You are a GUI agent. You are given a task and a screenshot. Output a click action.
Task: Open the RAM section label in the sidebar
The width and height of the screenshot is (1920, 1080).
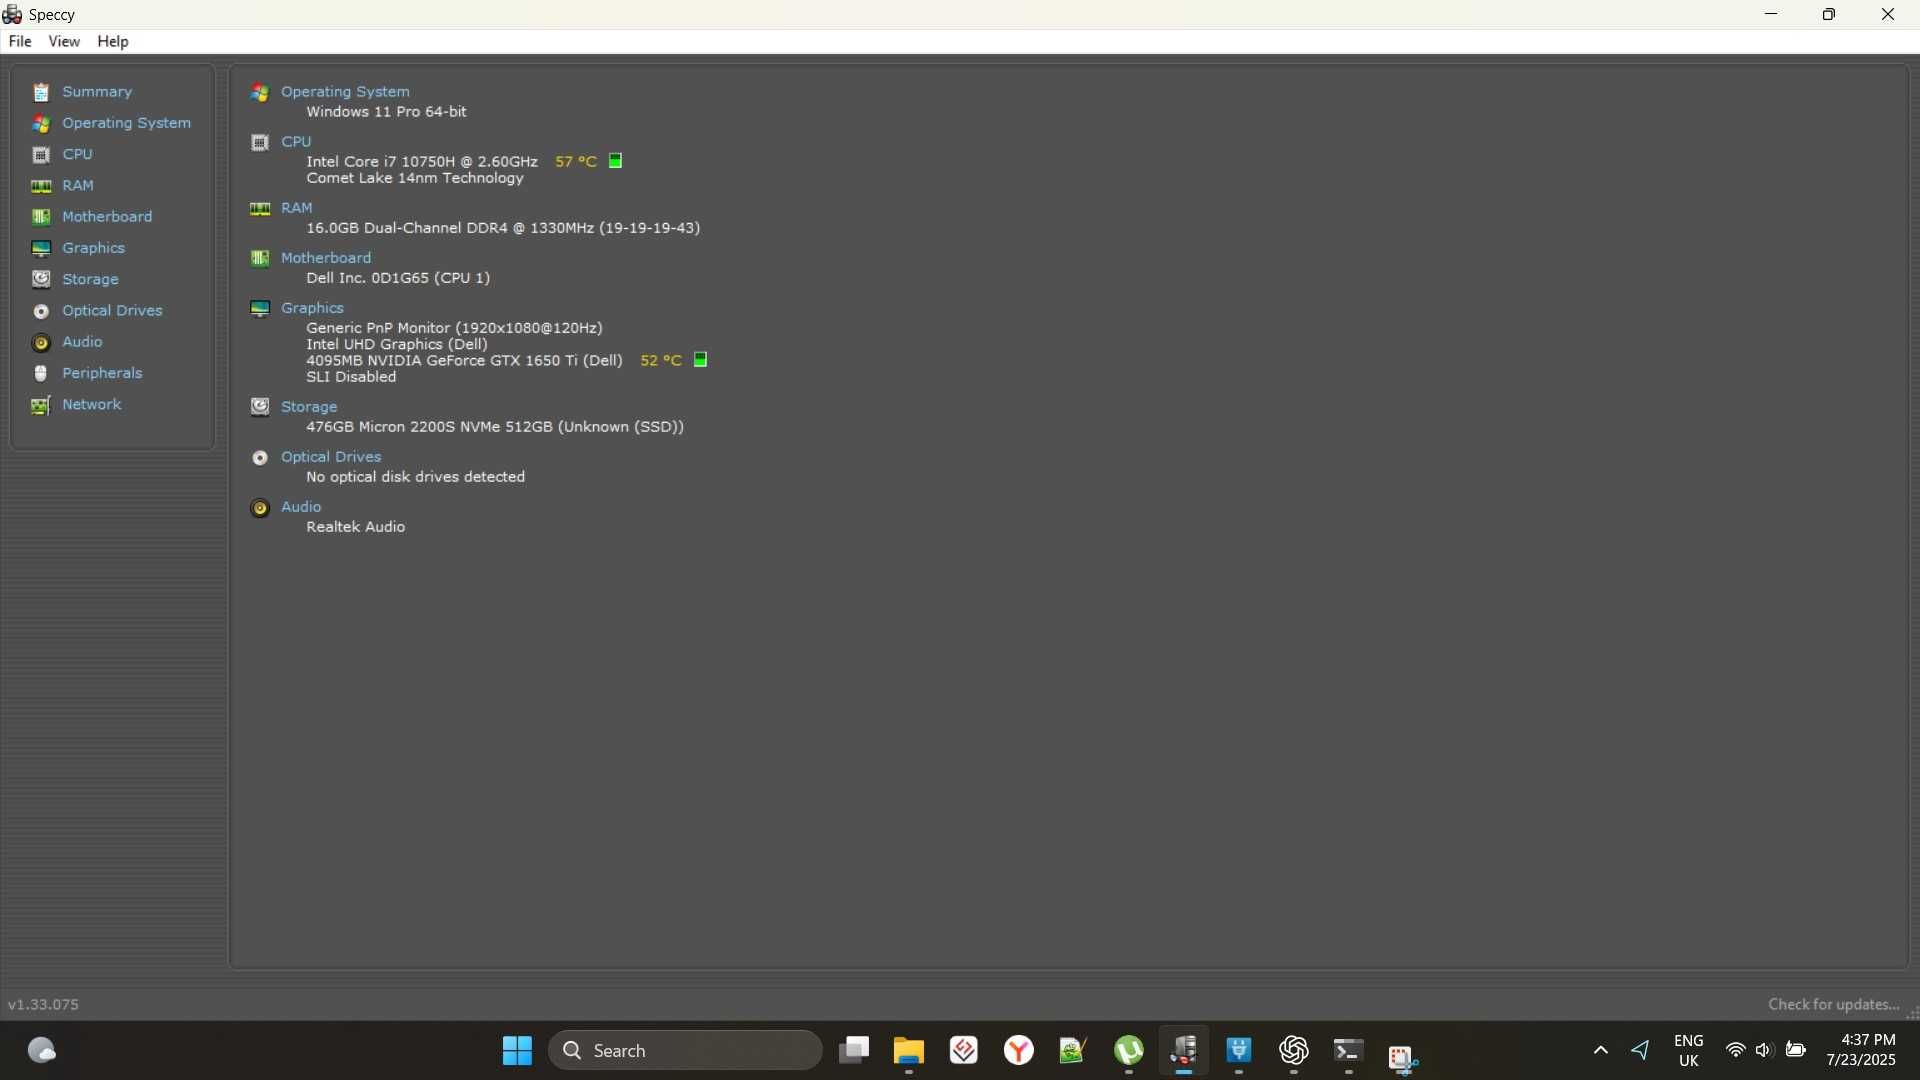78,186
